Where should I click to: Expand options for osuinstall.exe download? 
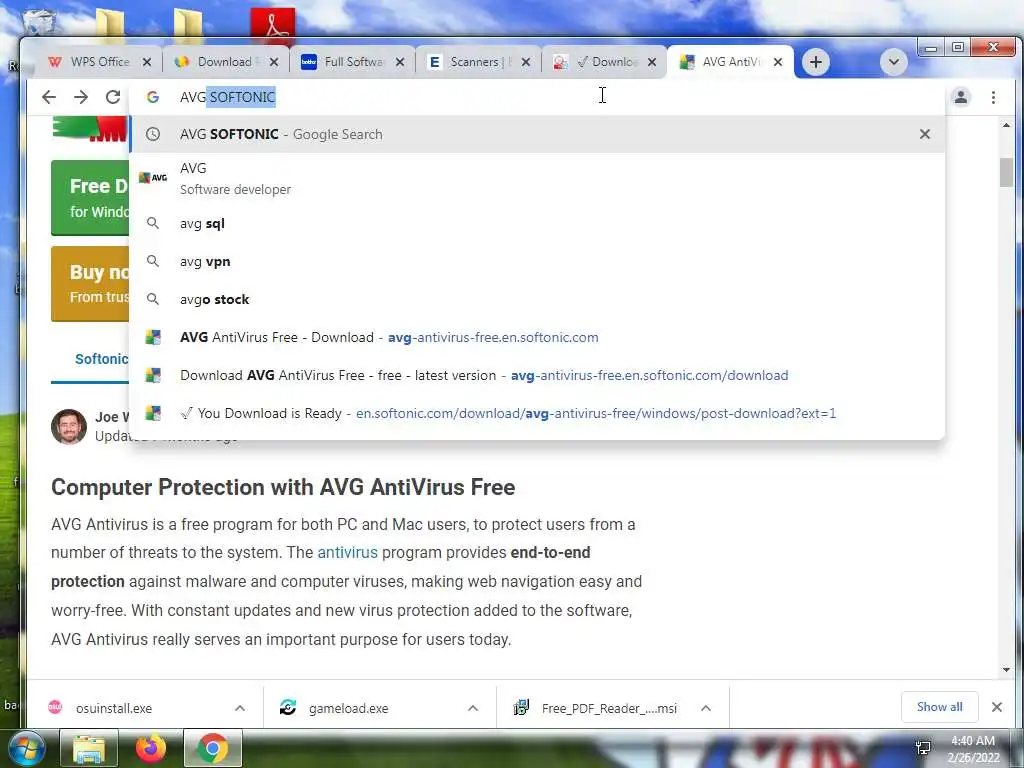240,709
